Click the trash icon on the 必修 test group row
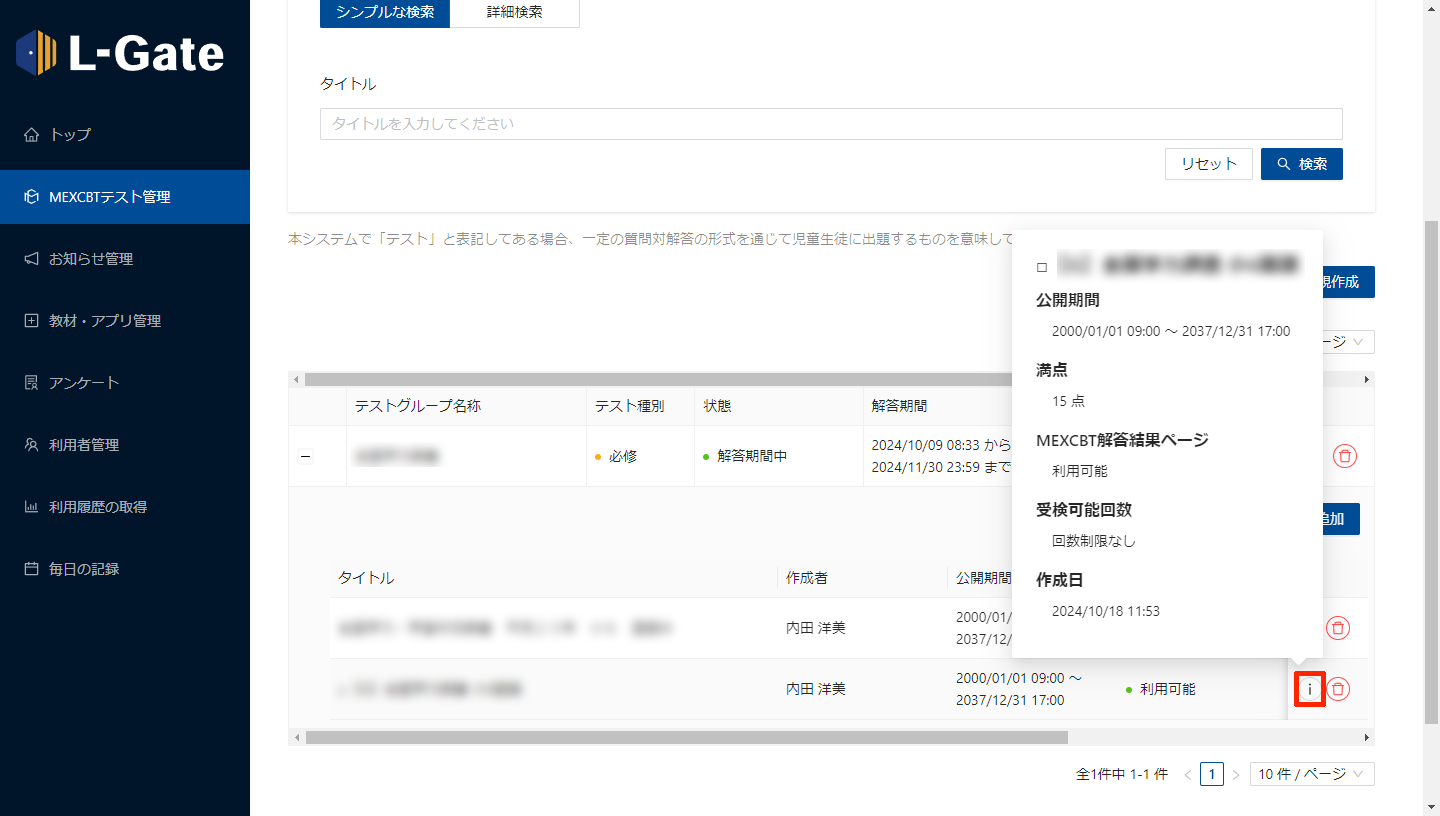The width and height of the screenshot is (1440, 816). [1345, 456]
